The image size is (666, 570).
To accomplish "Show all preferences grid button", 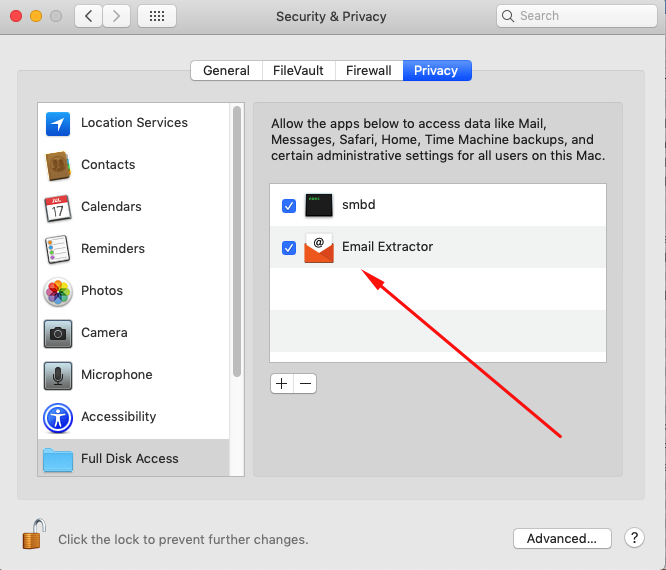I will tap(157, 16).
